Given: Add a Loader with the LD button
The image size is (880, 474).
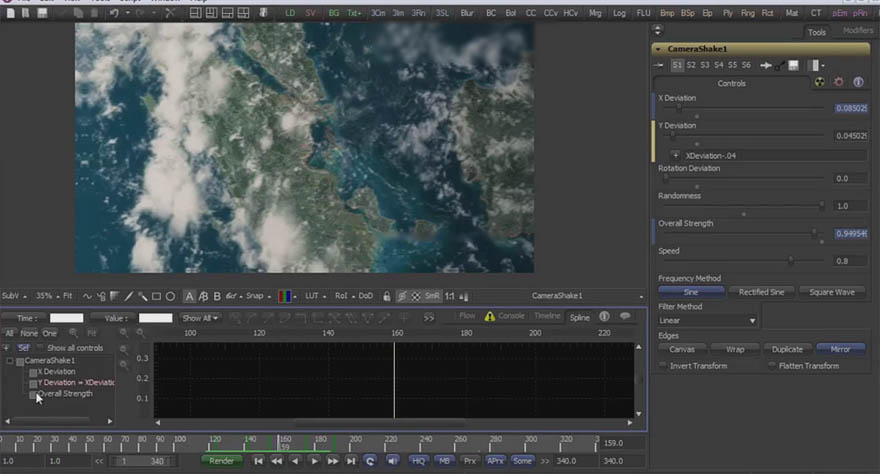Looking at the screenshot, I should (290, 13).
